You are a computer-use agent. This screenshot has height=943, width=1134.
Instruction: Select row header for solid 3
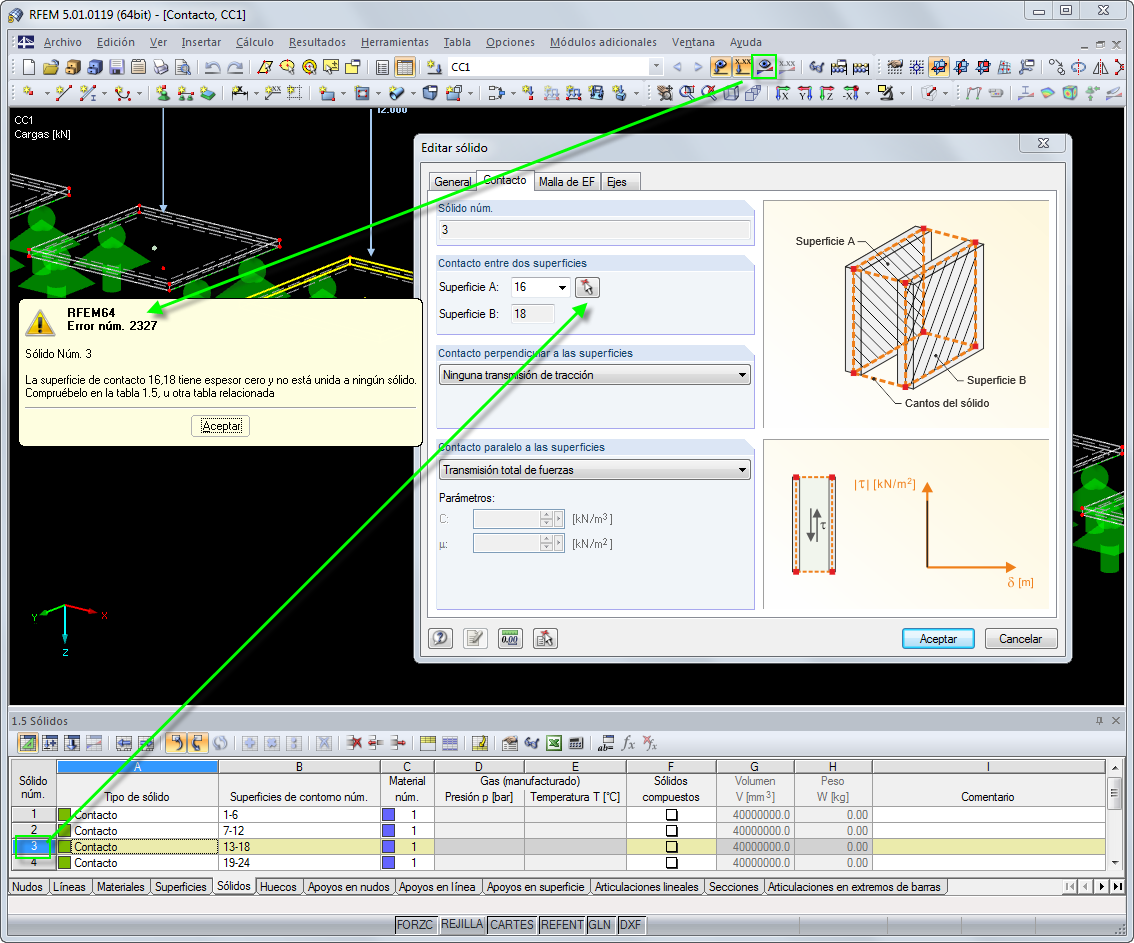coord(33,847)
